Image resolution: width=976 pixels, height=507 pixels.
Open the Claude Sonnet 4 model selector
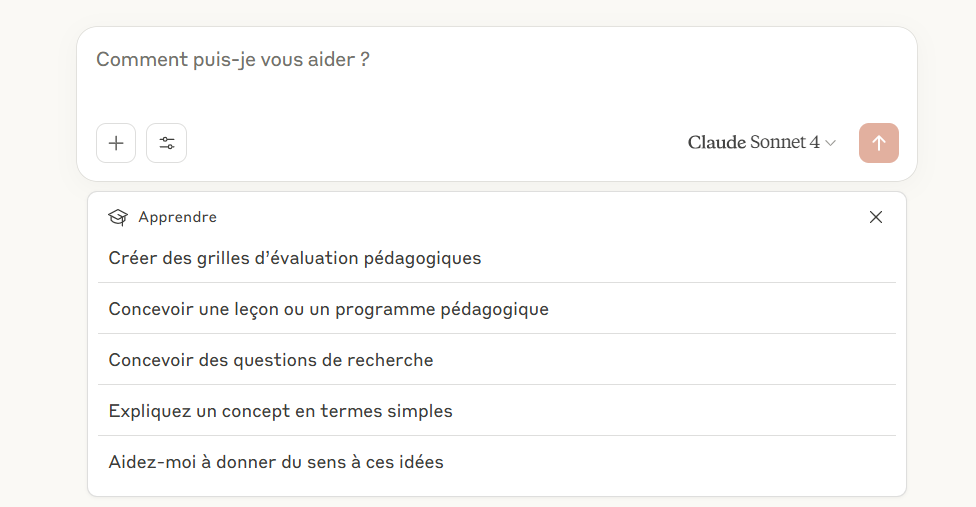coord(761,143)
